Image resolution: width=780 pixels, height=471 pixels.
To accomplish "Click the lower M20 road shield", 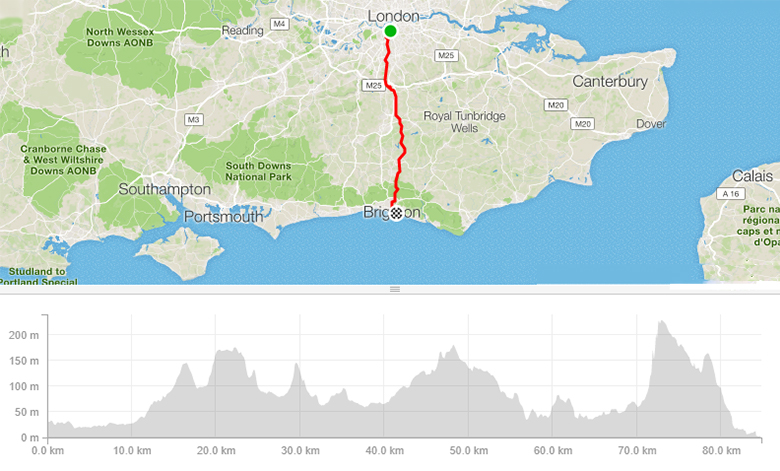I will click(583, 123).
